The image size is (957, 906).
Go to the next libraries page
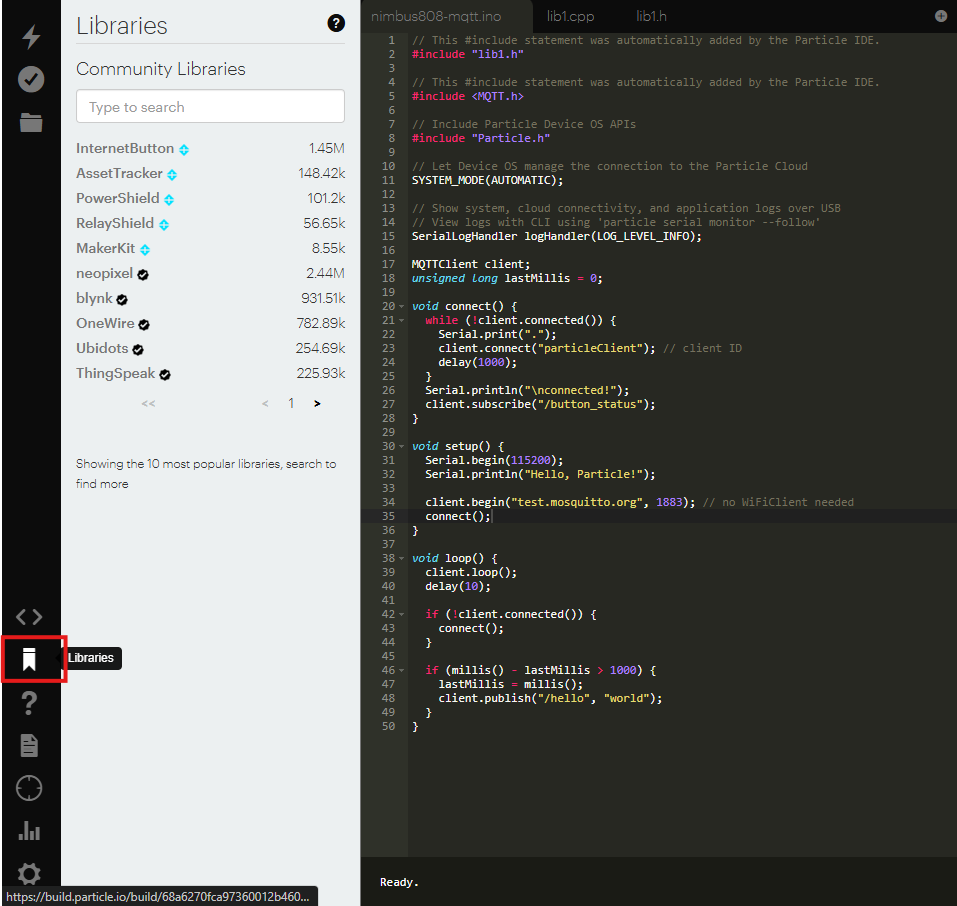coord(317,404)
